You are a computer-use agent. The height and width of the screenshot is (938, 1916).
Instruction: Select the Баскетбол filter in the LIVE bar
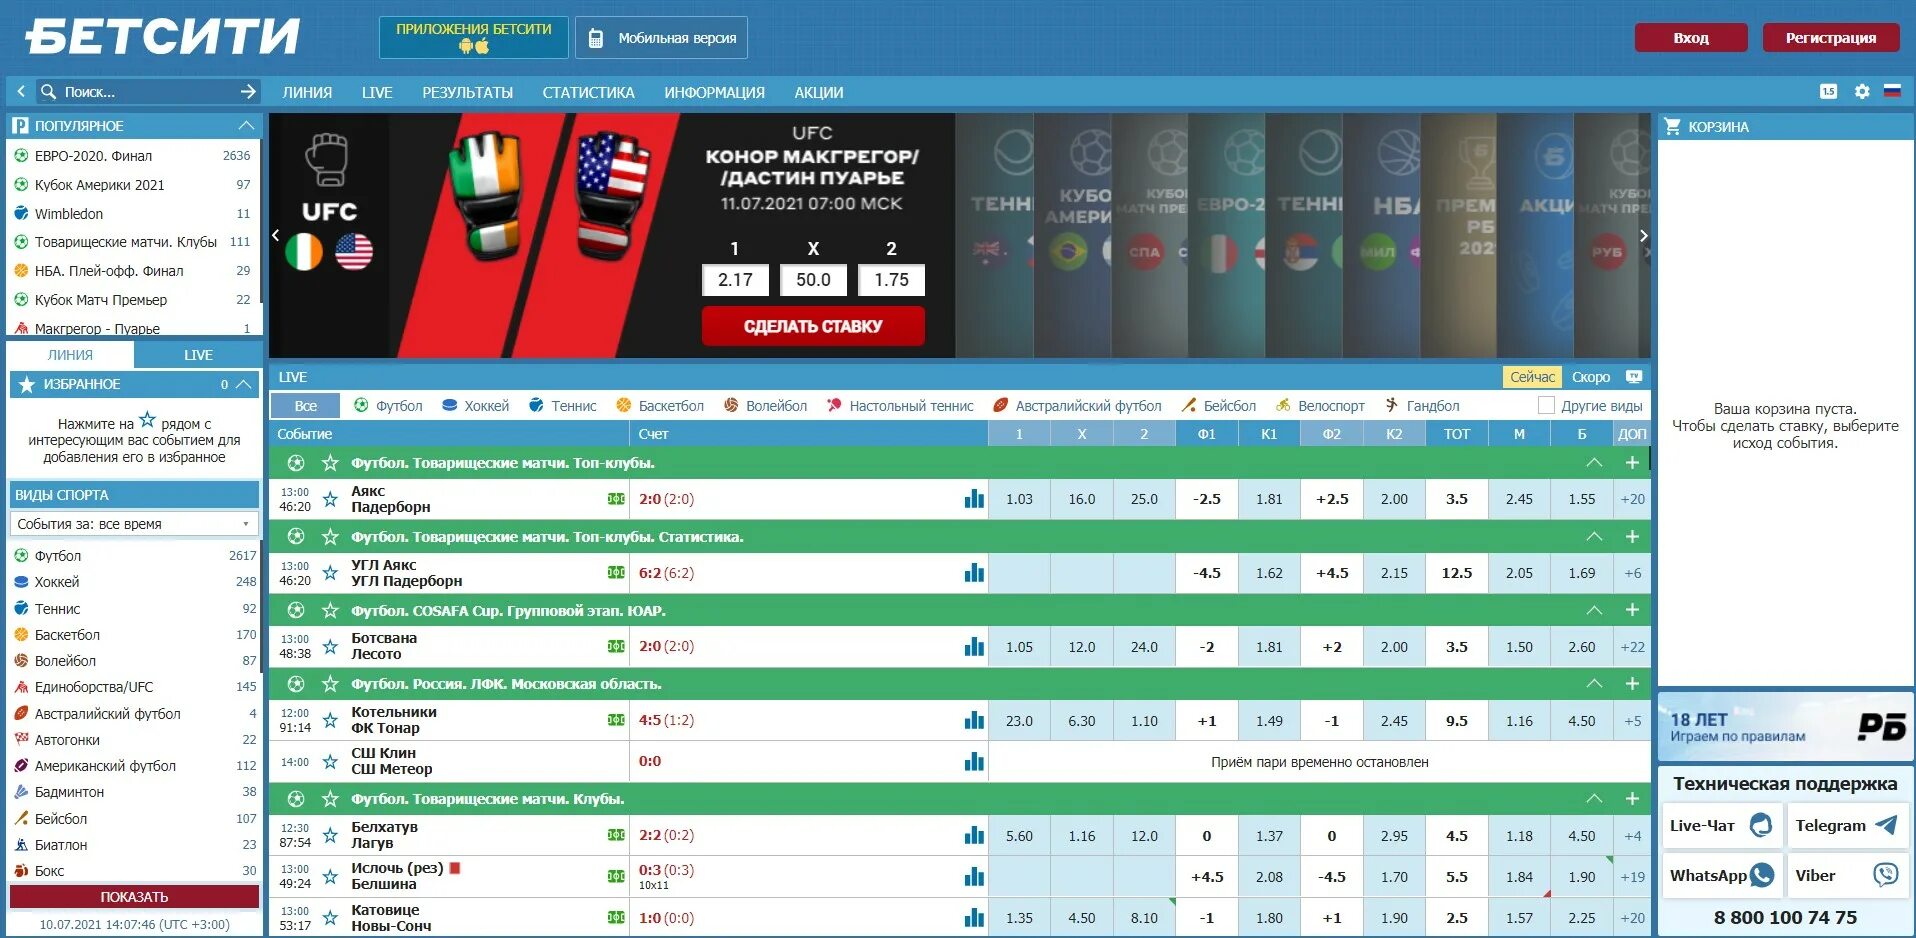(x=660, y=406)
